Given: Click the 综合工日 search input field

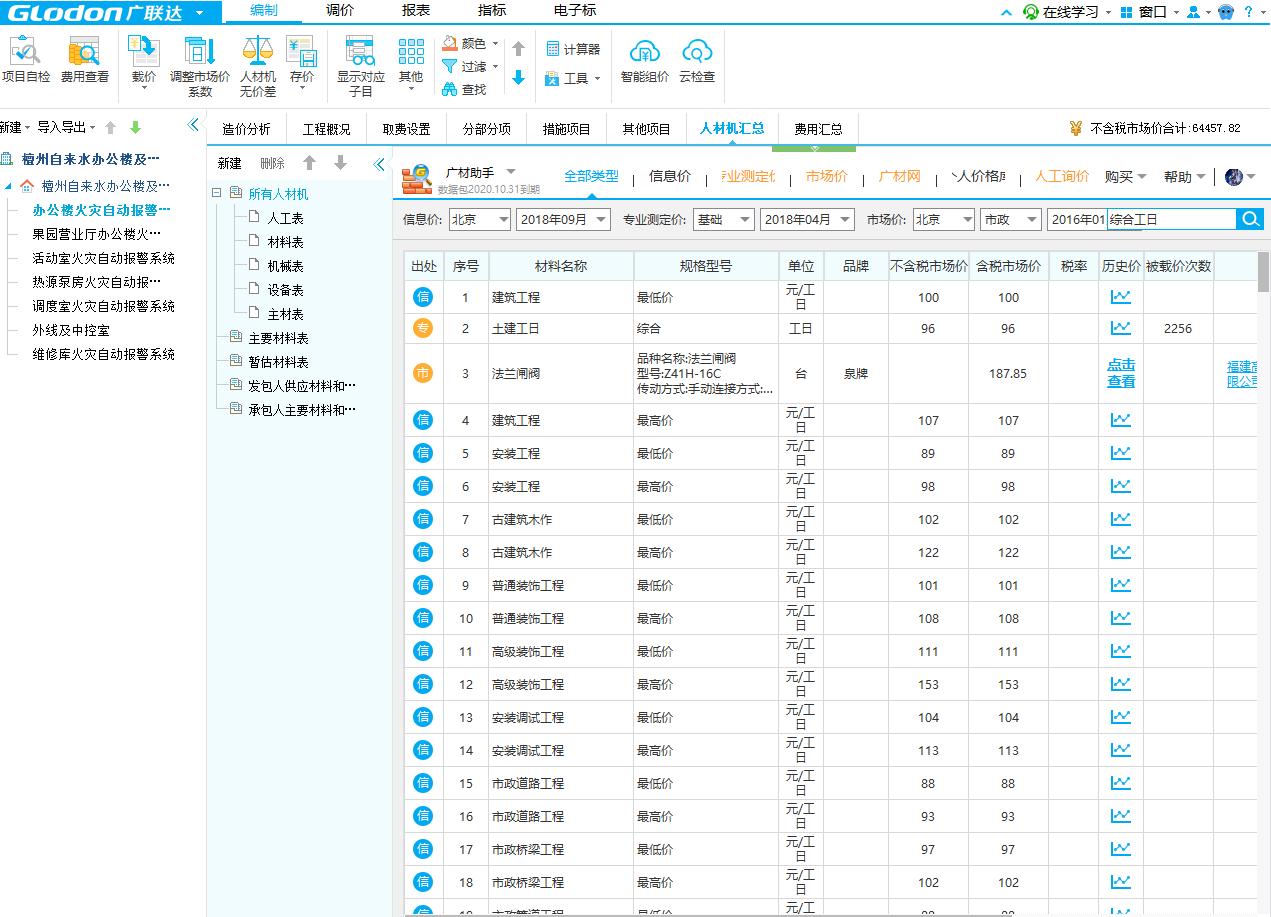Looking at the screenshot, I should pyautogui.click(x=1172, y=220).
